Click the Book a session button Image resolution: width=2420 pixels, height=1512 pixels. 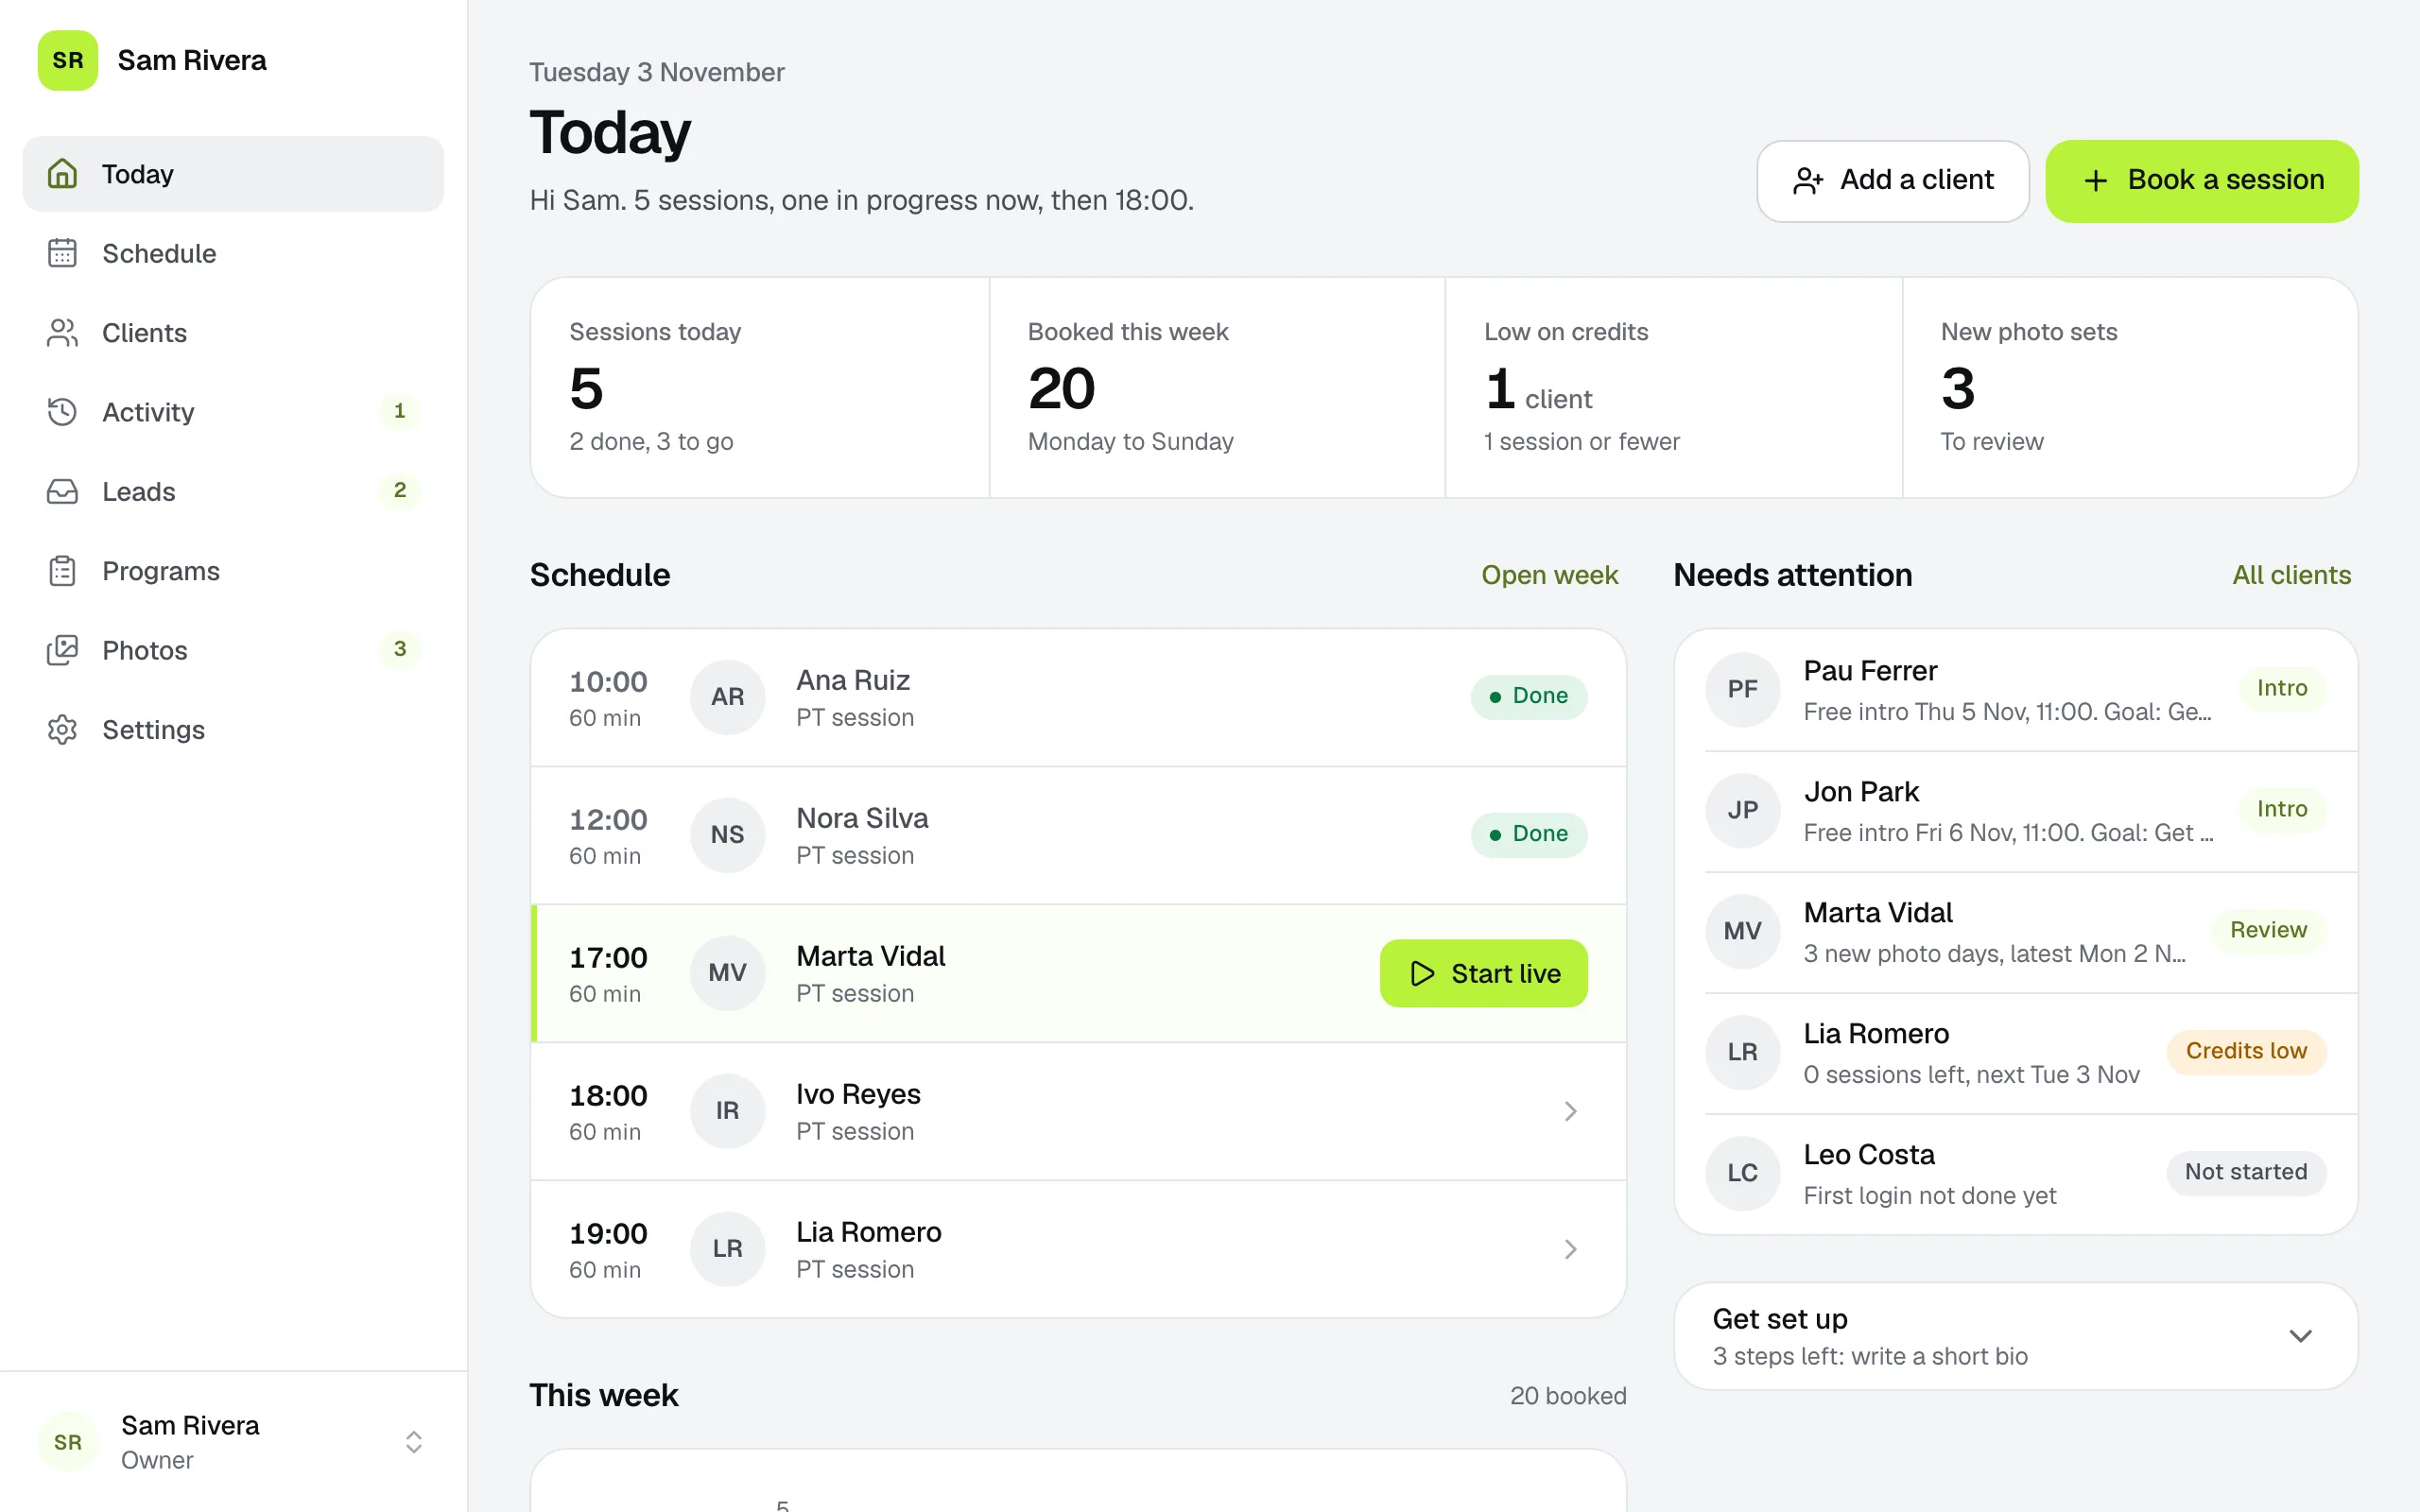tap(2202, 180)
